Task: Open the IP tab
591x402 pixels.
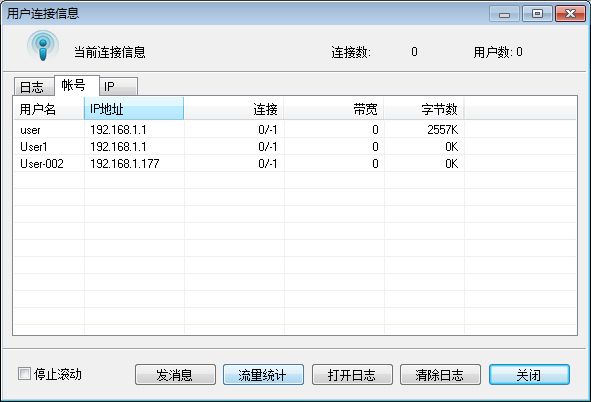Action: click(x=118, y=87)
